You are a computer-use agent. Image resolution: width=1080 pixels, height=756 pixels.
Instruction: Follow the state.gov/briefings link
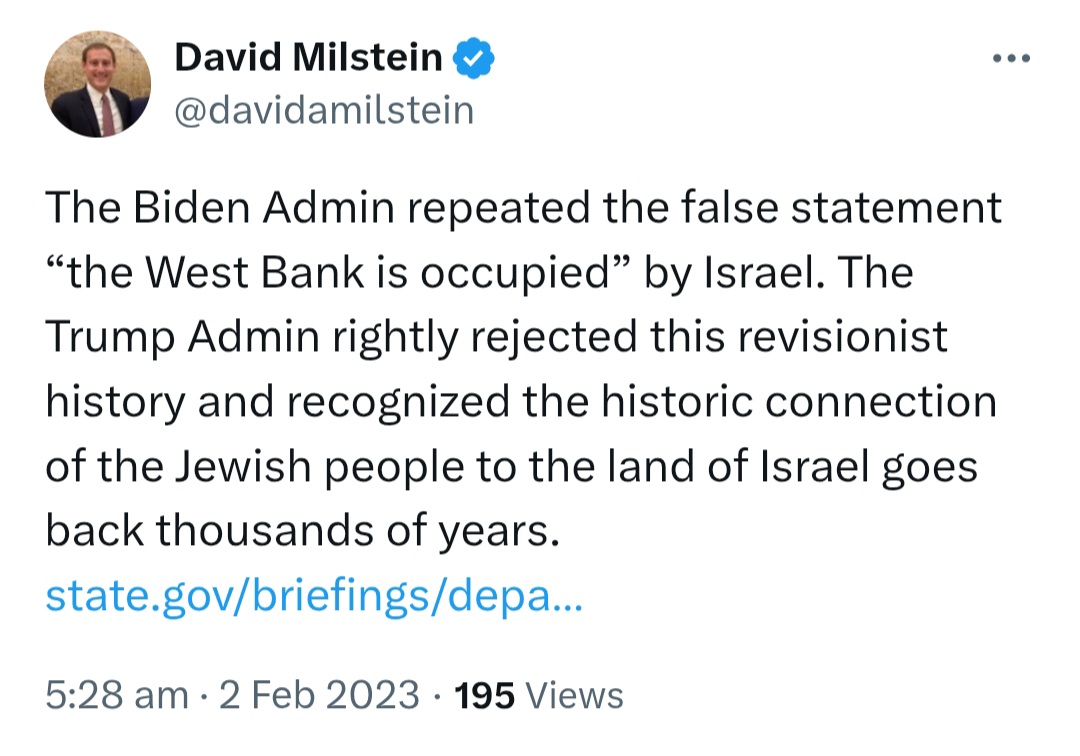pyautogui.click(x=314, y=596)
